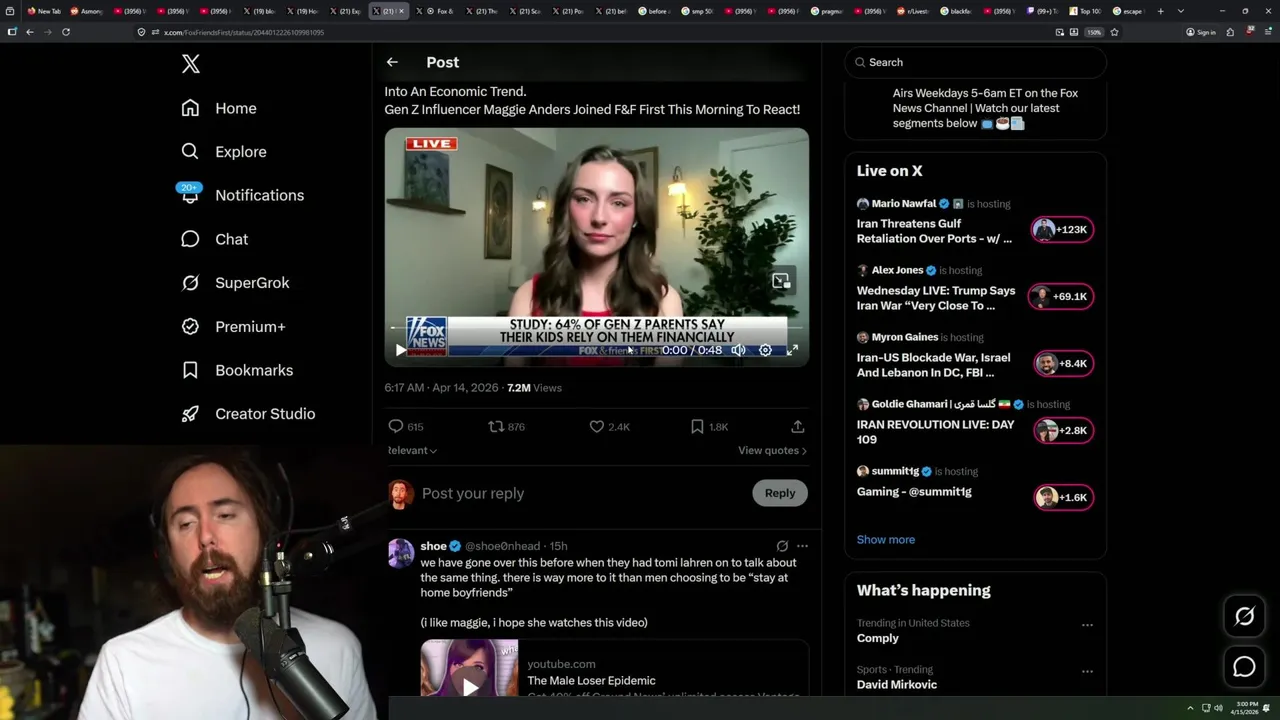
Task: Join Goldie Ghamari live showing +2.8K
Action: tap(1064, 431)
